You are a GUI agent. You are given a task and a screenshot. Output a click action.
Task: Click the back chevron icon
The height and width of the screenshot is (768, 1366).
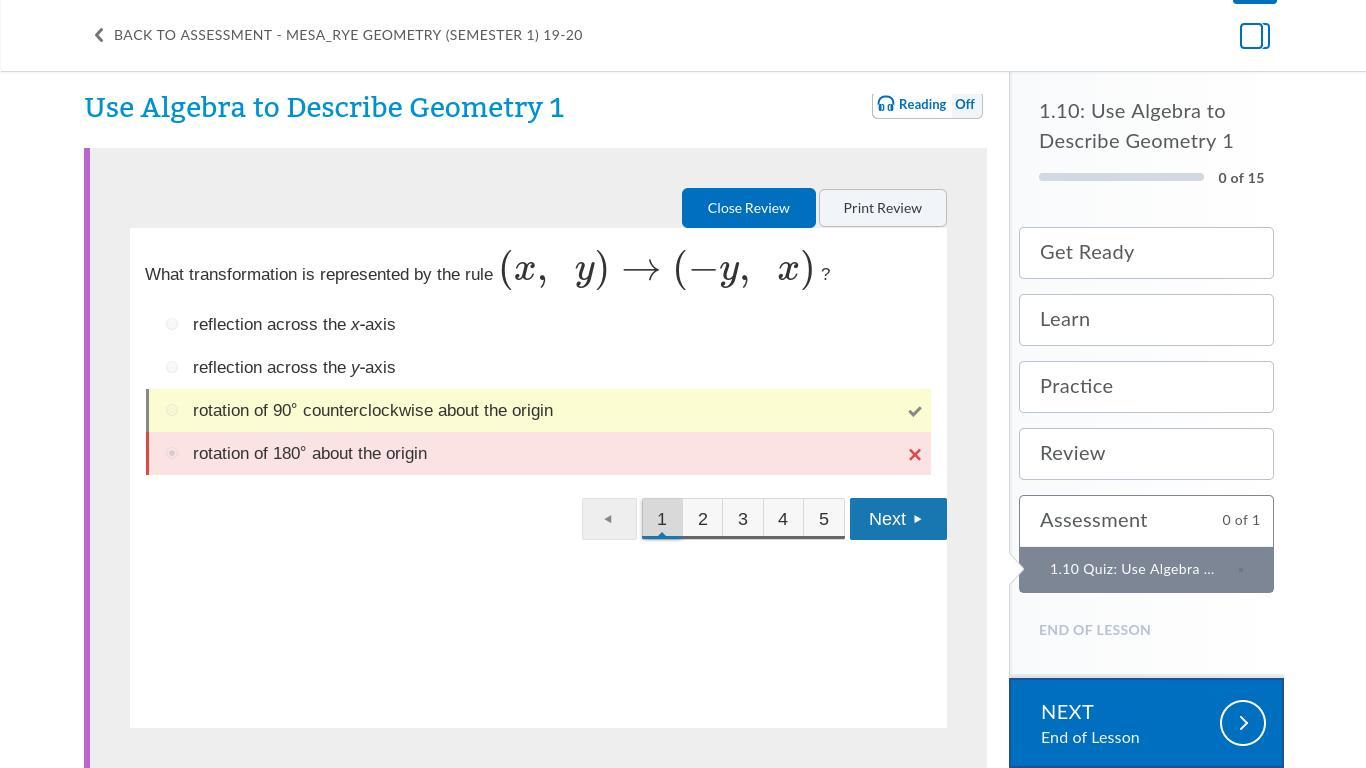click(x=99, y=35)
